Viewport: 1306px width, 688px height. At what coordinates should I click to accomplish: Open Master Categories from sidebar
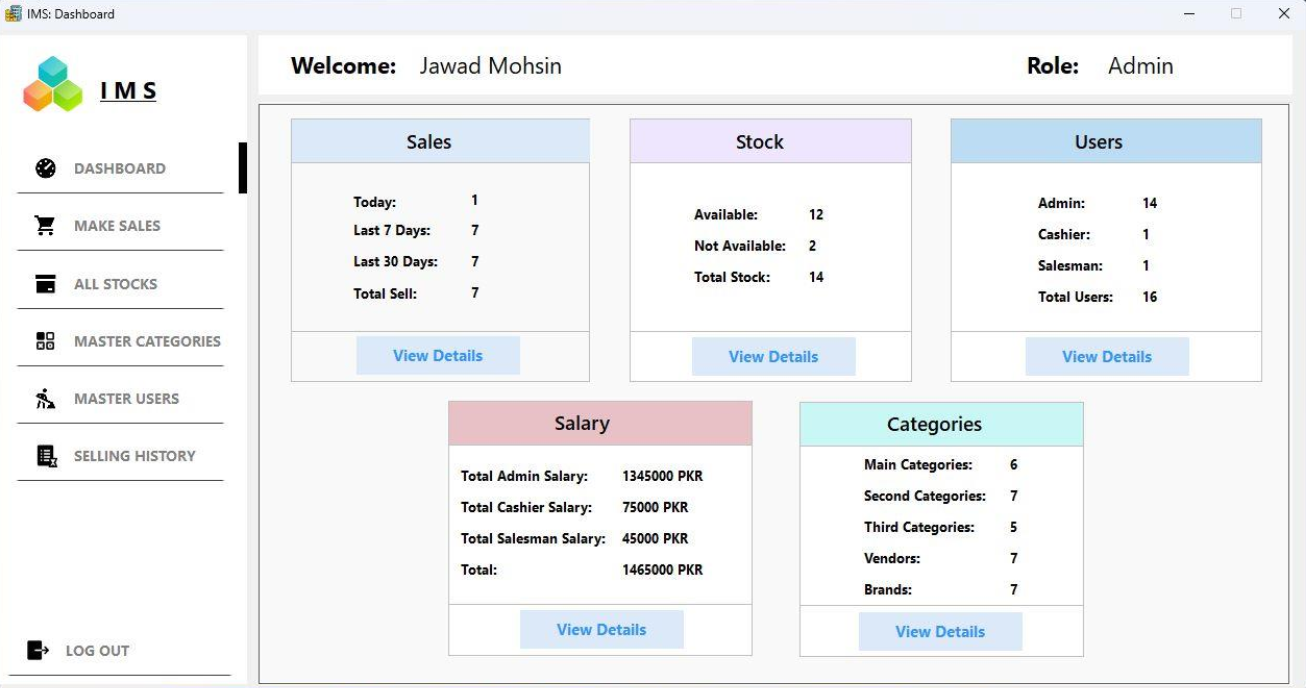(x=147, y=341)
